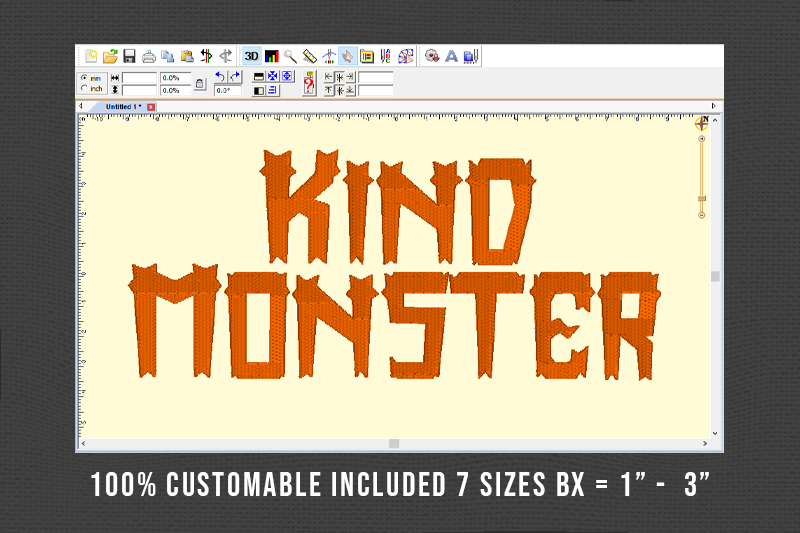Rotate left with counterclockwise arrow
Image resolution: width=800 pixels, height=533 pixels.
tap(220, 77)
